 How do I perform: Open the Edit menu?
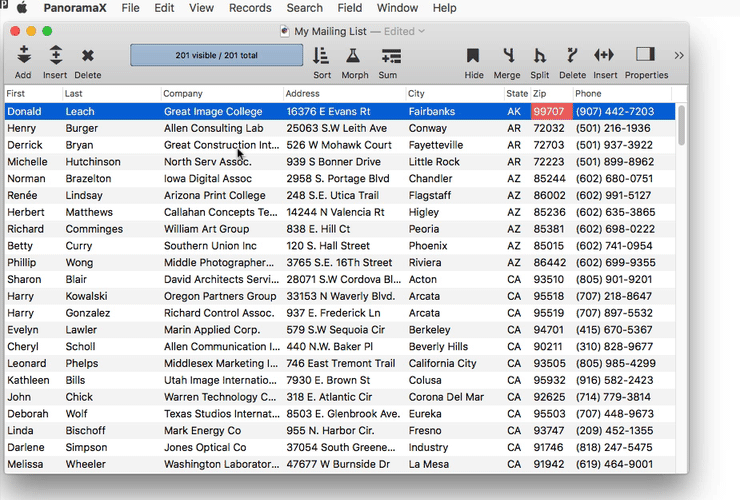coord(164,8)
